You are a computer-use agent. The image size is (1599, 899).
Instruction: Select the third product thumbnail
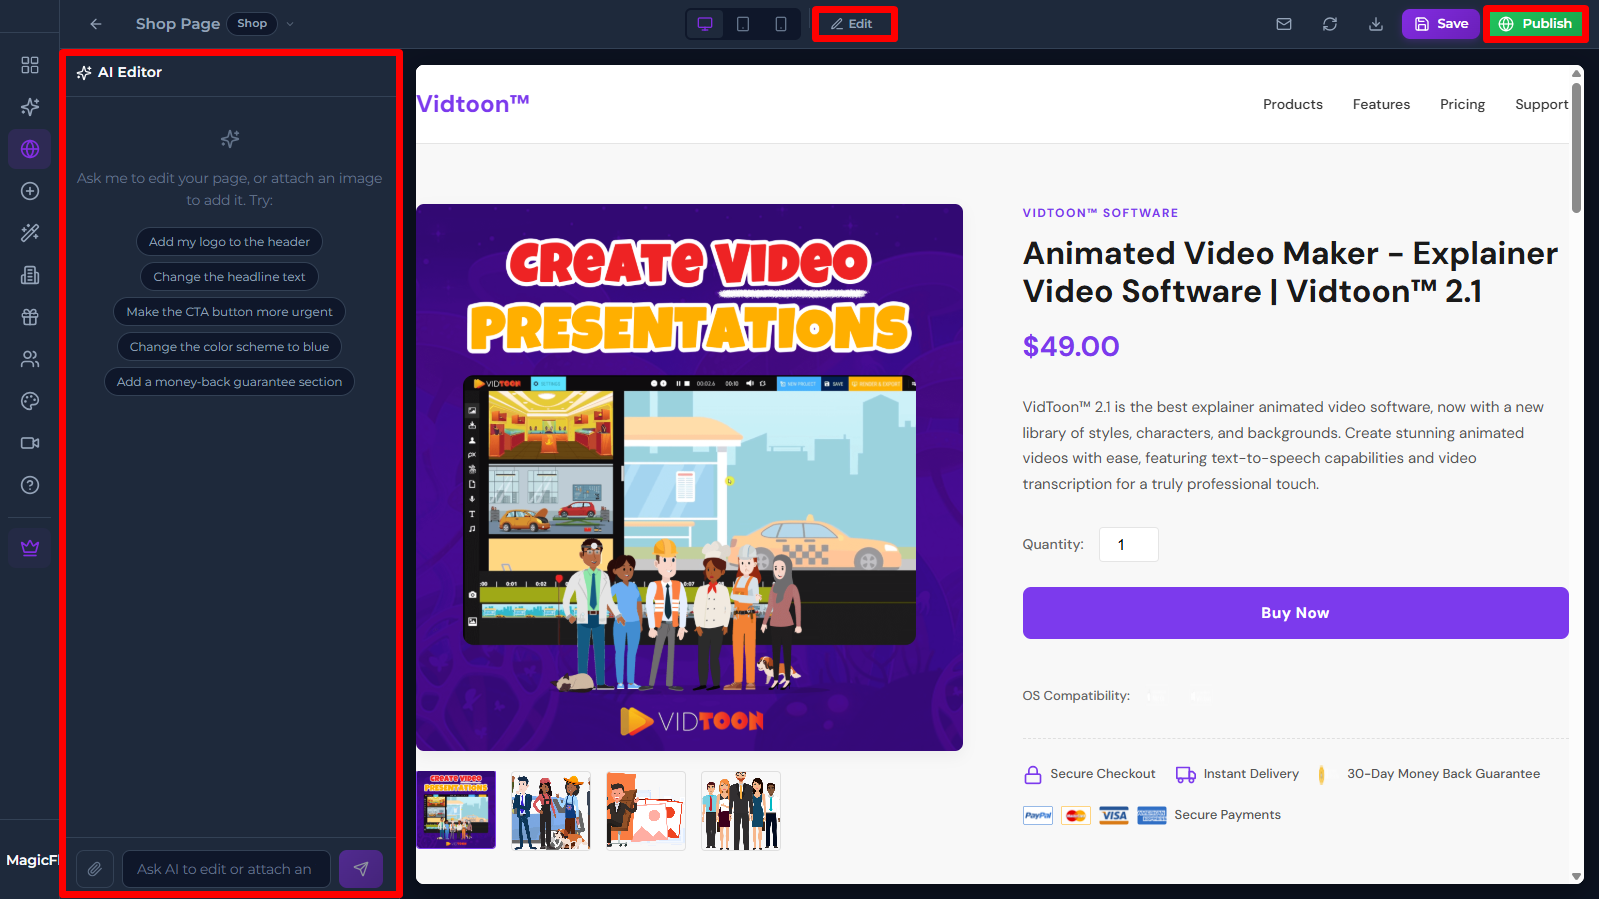coord(646,810)
